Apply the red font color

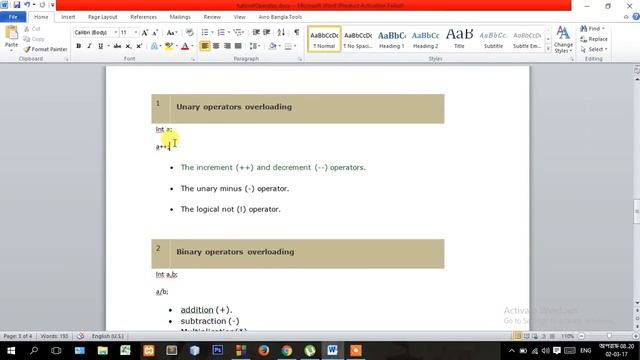185,46
